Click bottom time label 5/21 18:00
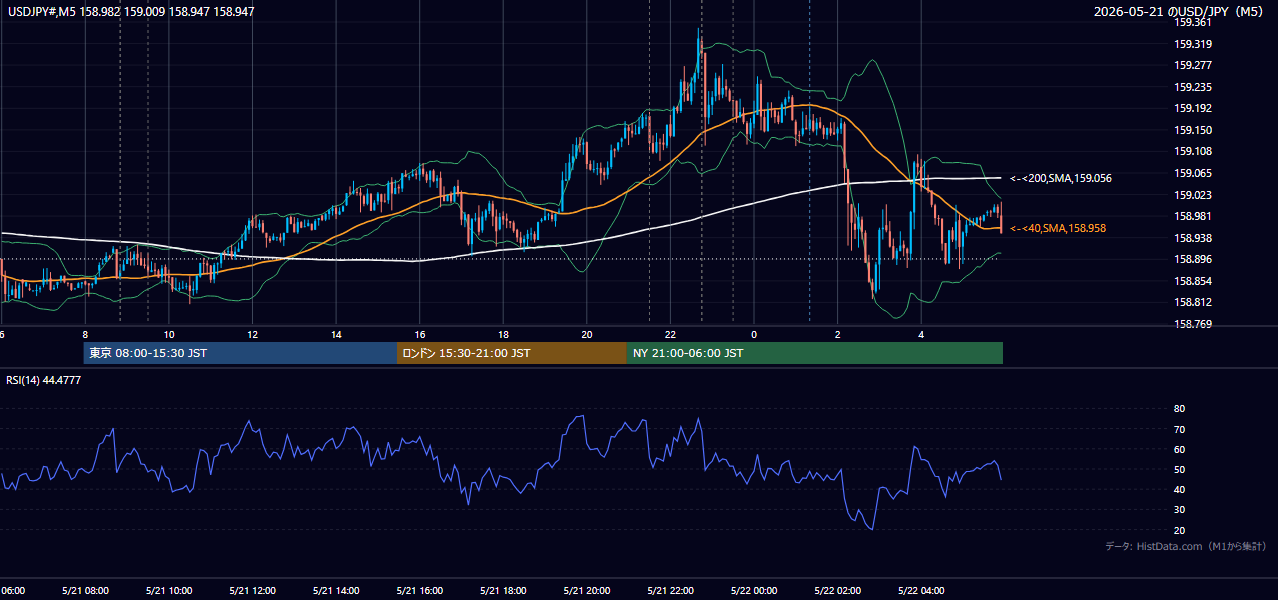 coord(503,590)
